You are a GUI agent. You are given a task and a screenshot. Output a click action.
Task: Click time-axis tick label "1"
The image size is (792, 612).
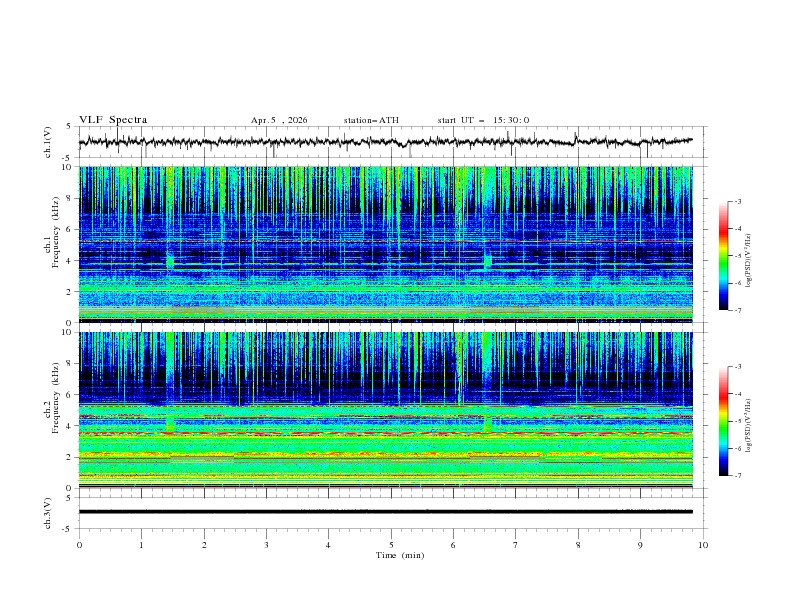(141, 545)
